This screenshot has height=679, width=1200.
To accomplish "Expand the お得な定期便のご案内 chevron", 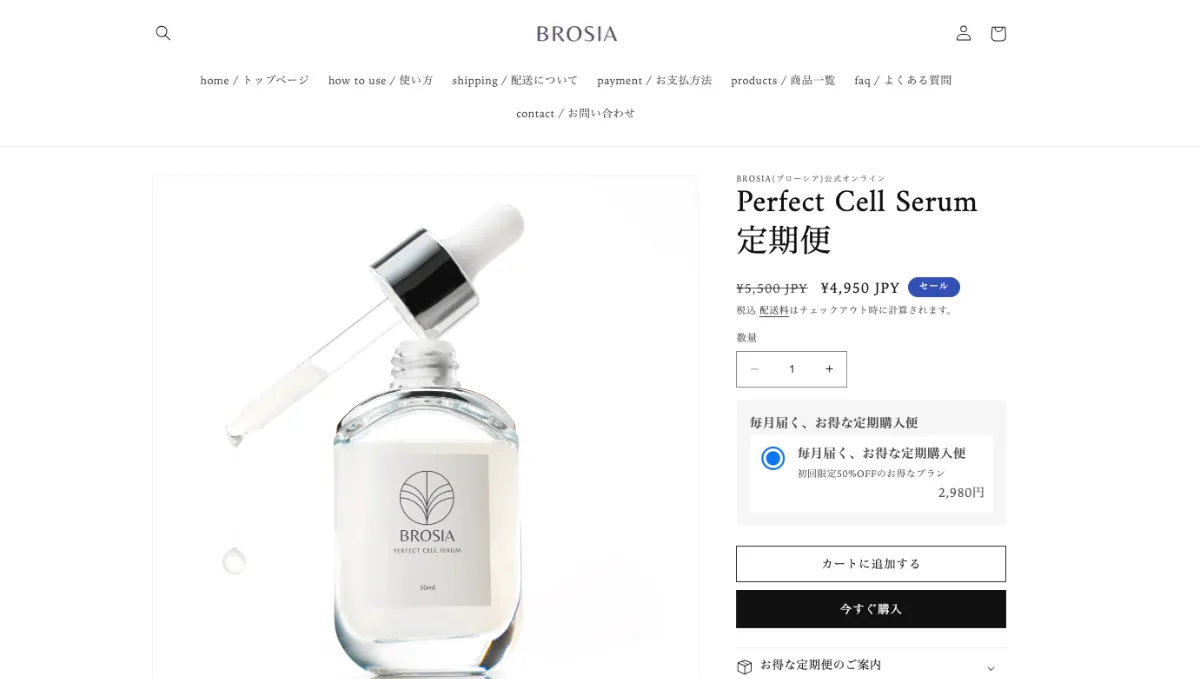I will pos(991,668).
